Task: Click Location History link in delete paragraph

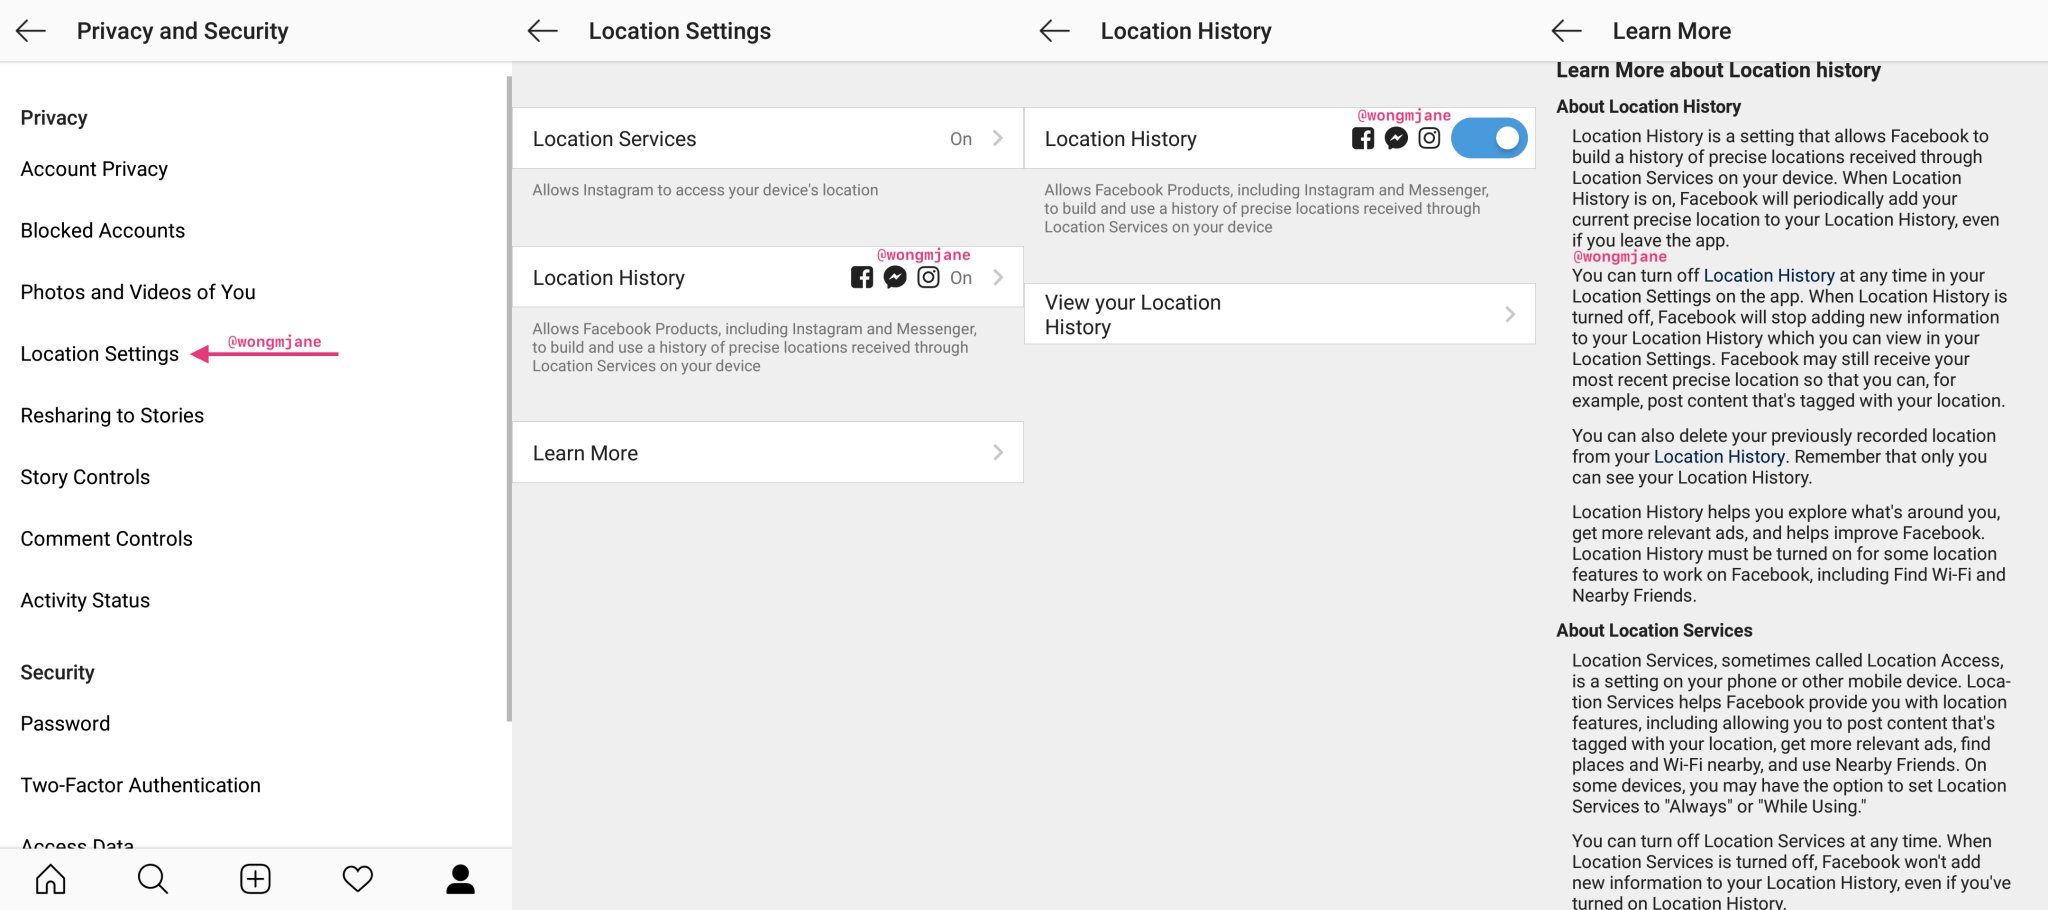Action: [x=1718, y=457]
